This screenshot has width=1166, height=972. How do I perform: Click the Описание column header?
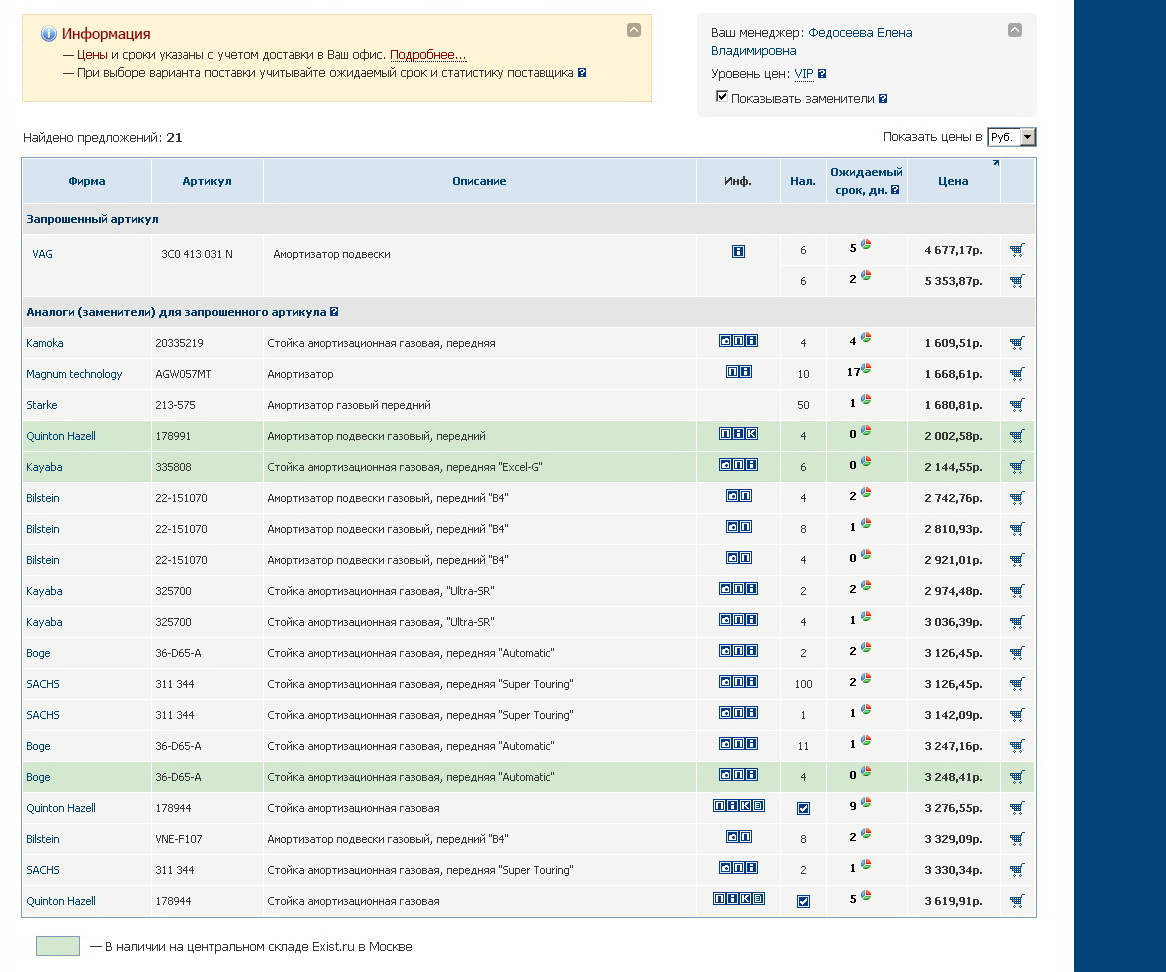[x=479, y=181]
